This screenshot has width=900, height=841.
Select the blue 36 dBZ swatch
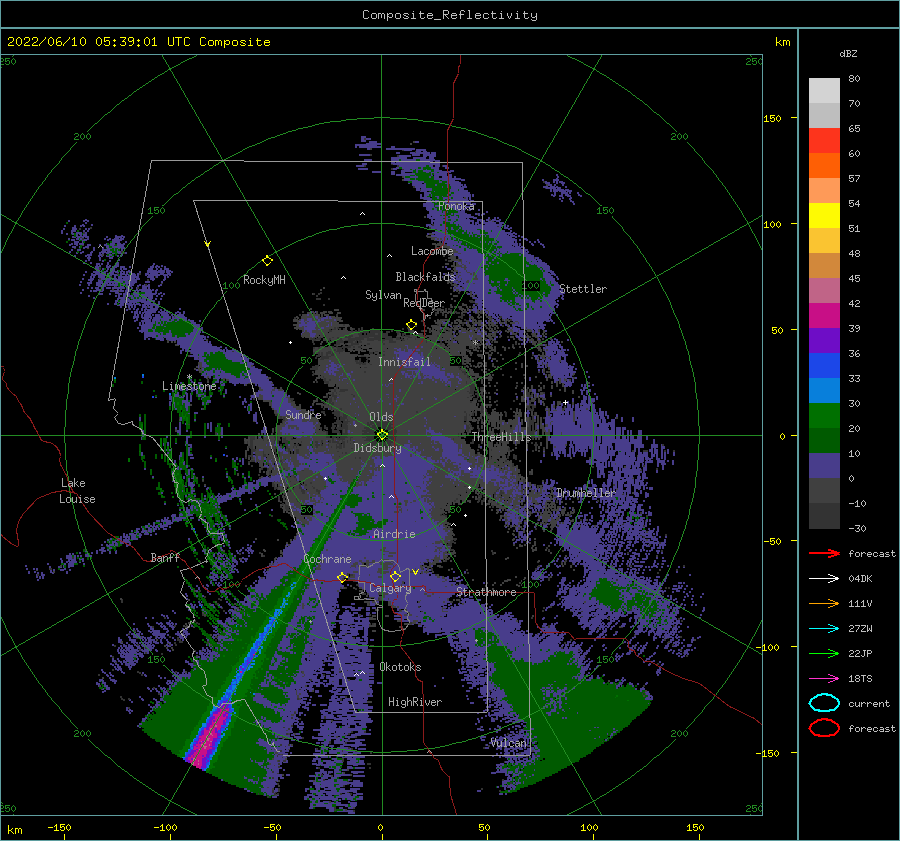[x=824, y=365]
